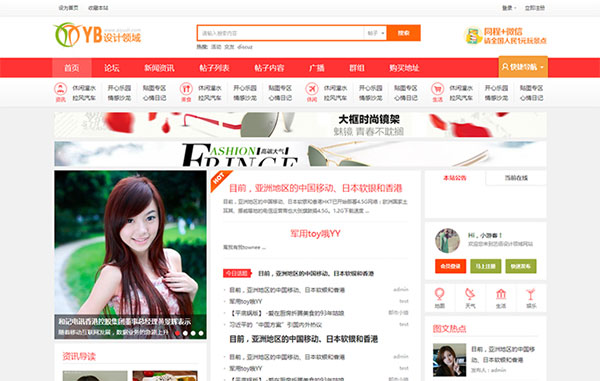Click the green 马上注册 button
This screenshot has width=600, height=381.
pos(486,266)
